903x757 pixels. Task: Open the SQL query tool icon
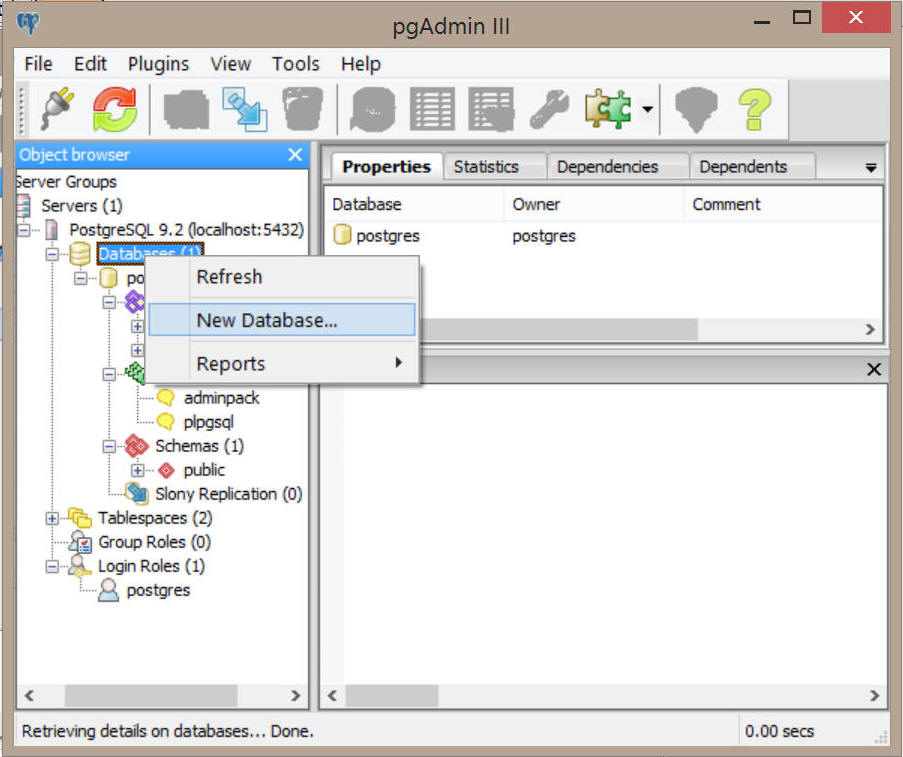click(372, 108)
